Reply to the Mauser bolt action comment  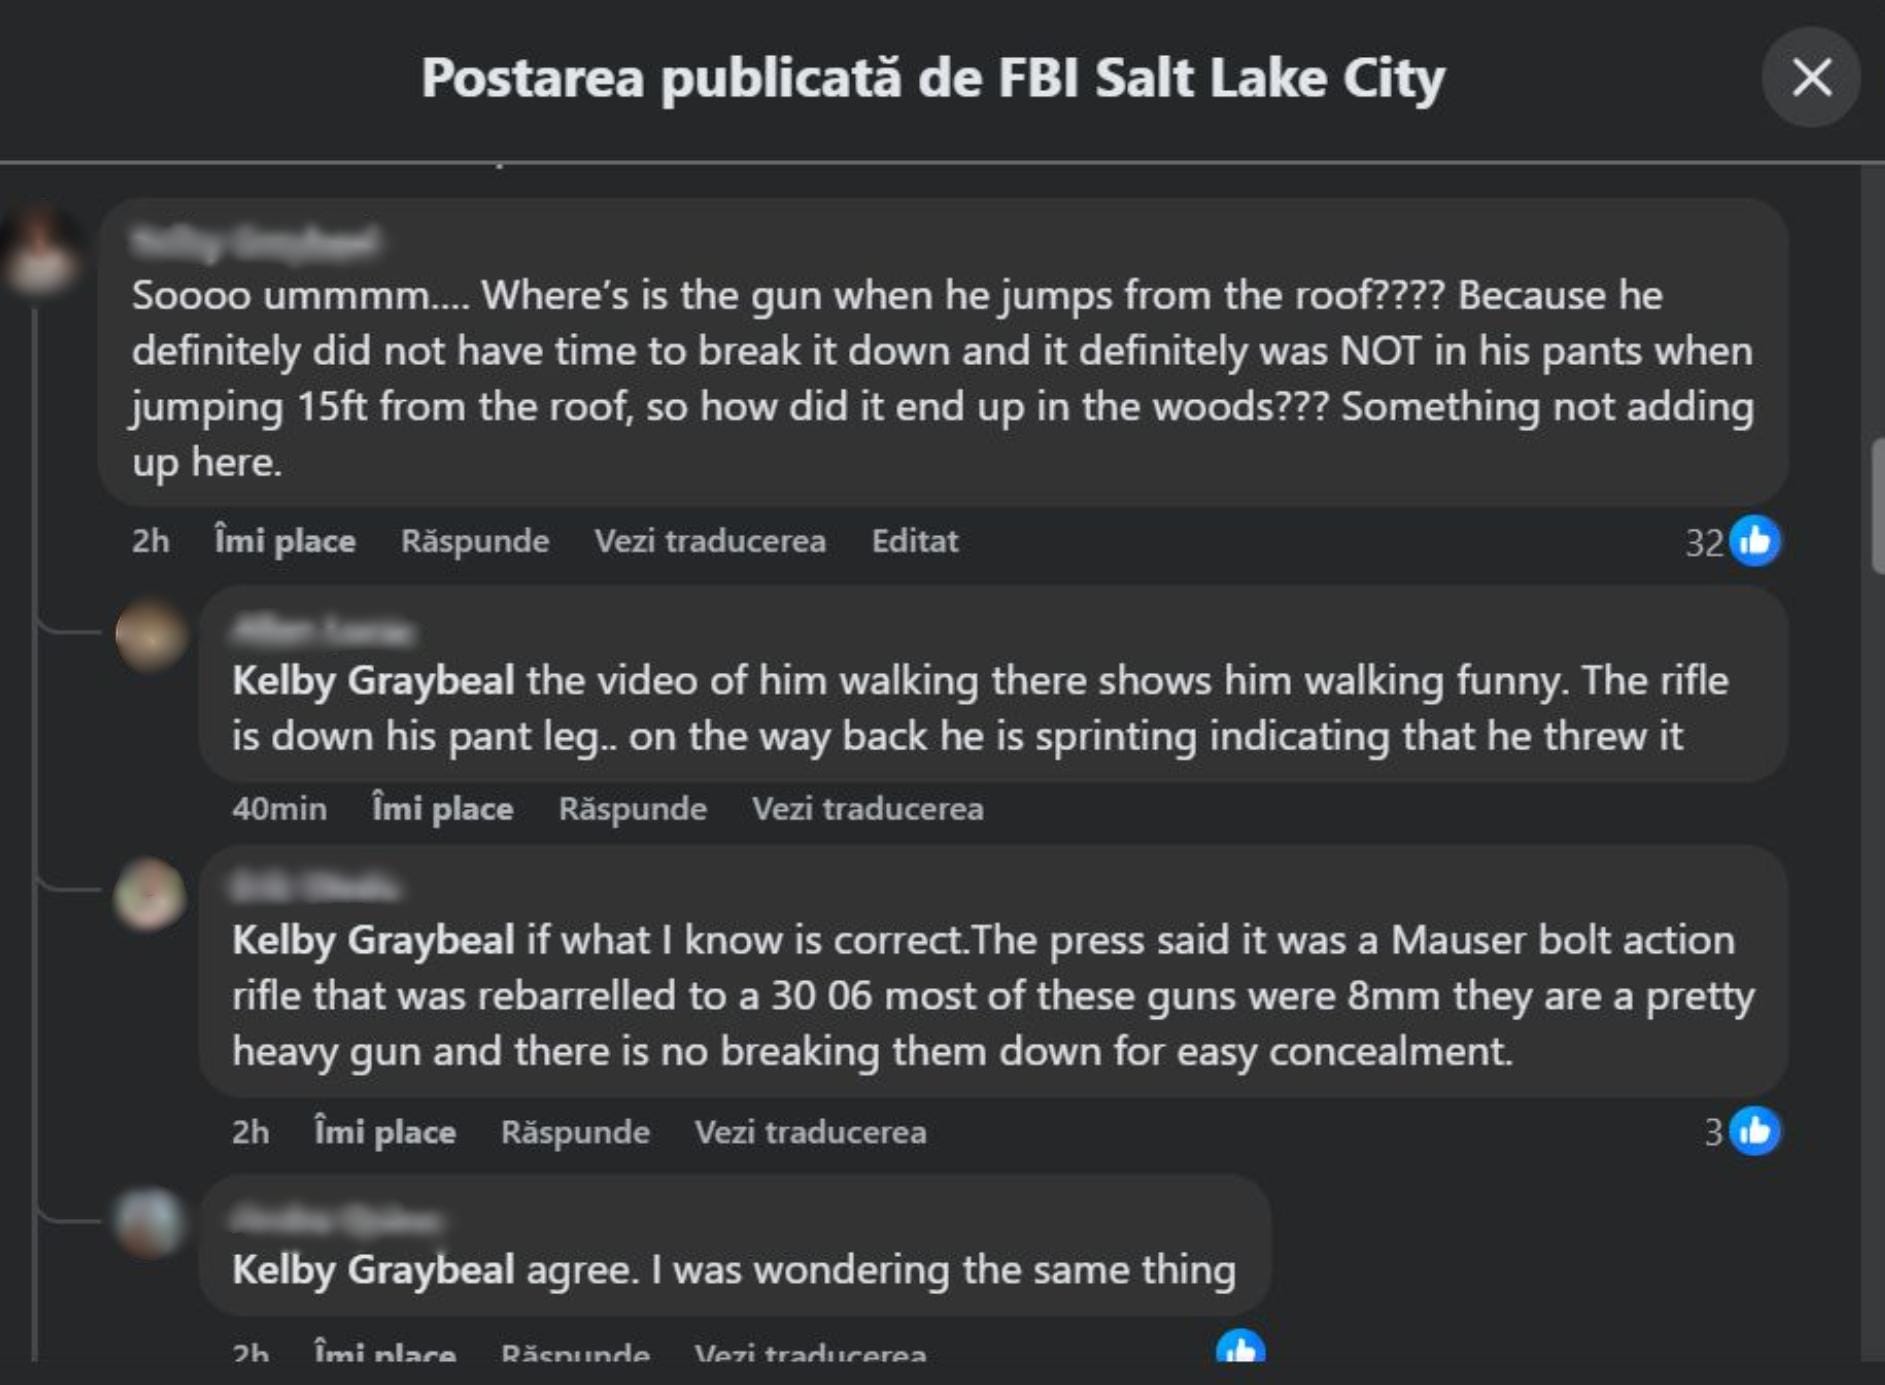[x=575, y=1132]
